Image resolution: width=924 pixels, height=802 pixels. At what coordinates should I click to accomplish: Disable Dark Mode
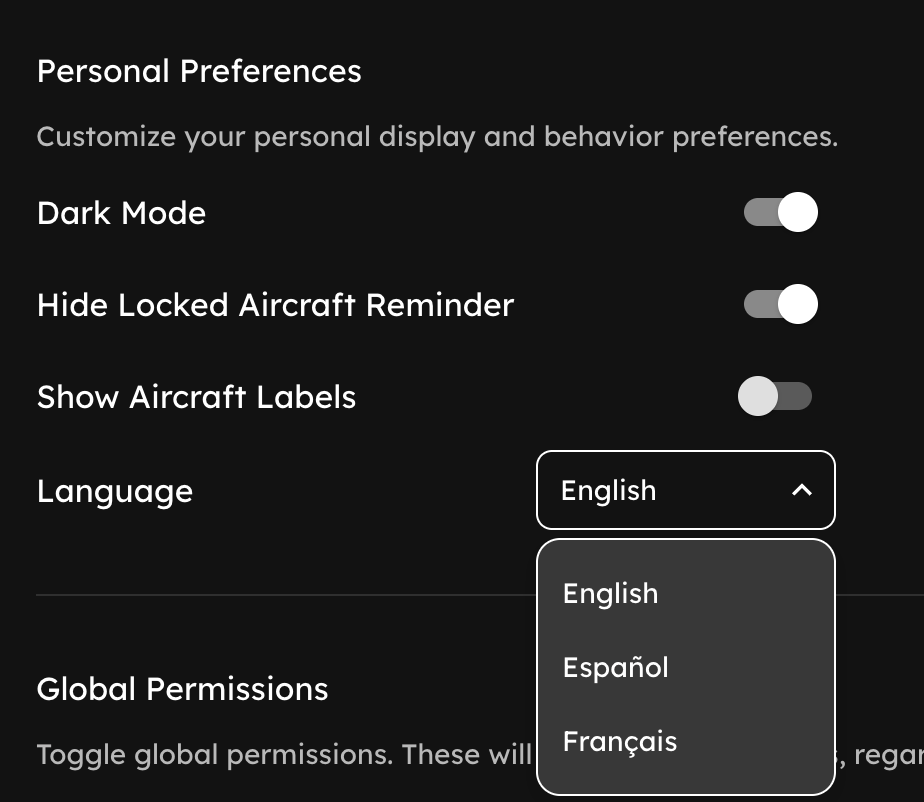click(779, 212)
